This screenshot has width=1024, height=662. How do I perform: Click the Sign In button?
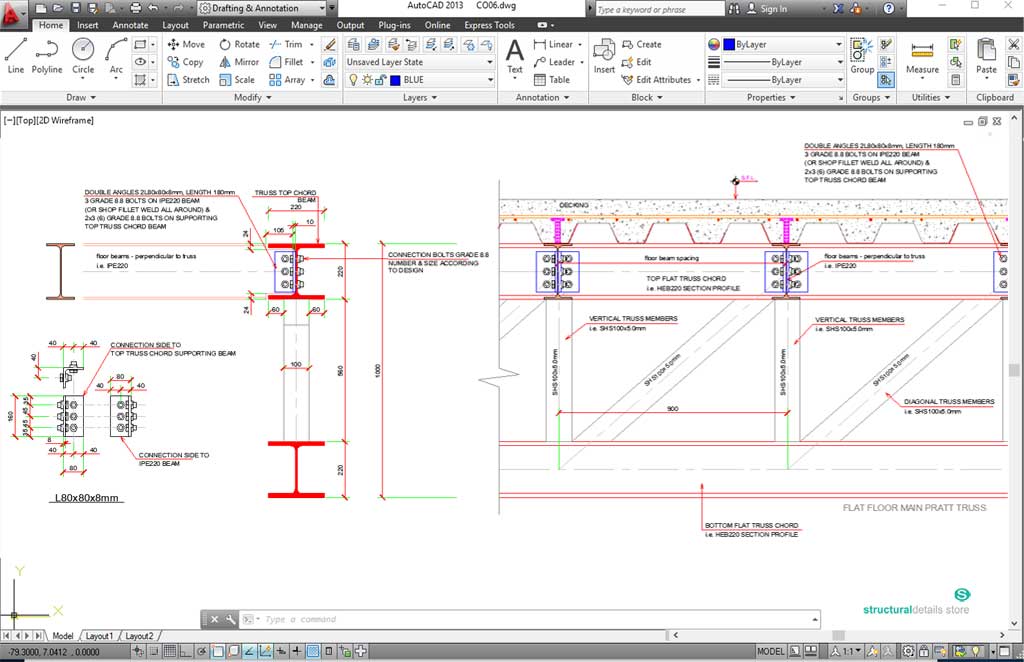click(767, 8)
